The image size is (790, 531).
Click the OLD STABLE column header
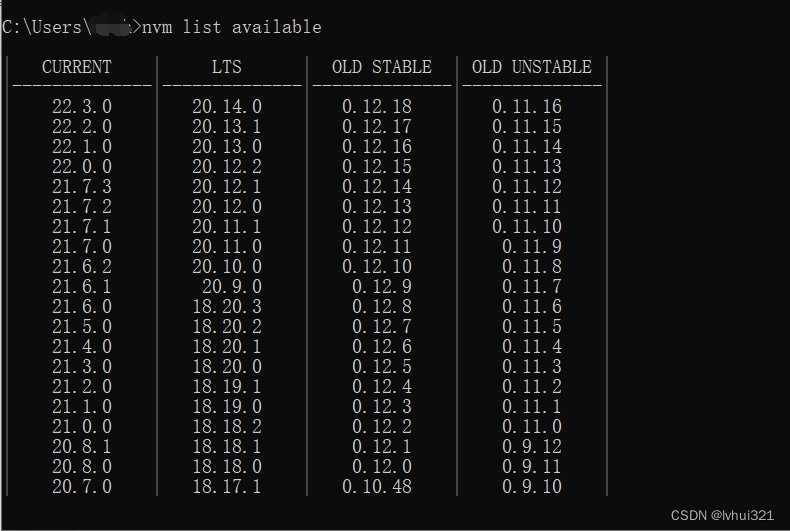382,67
